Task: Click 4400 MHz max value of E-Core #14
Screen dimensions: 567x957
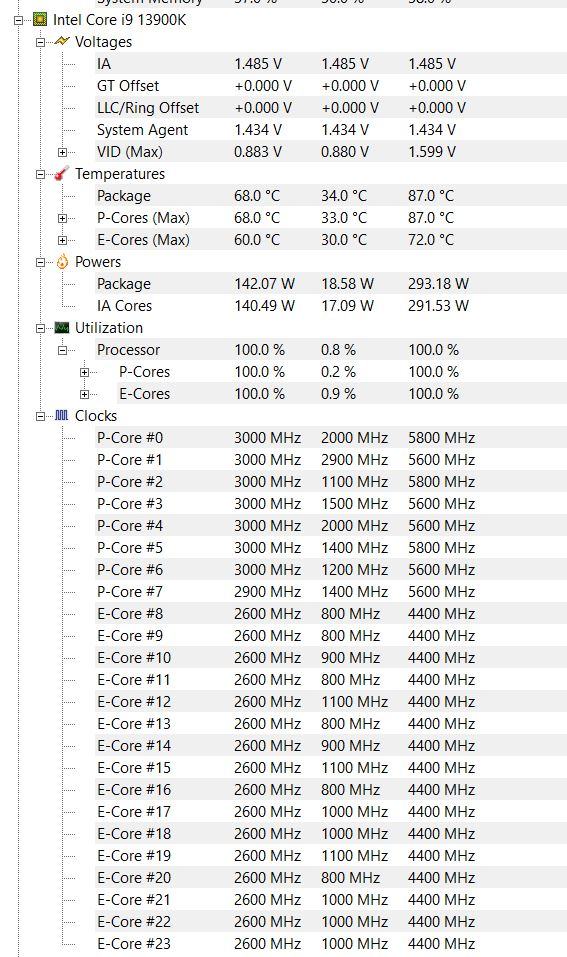Action: point(441,745)
